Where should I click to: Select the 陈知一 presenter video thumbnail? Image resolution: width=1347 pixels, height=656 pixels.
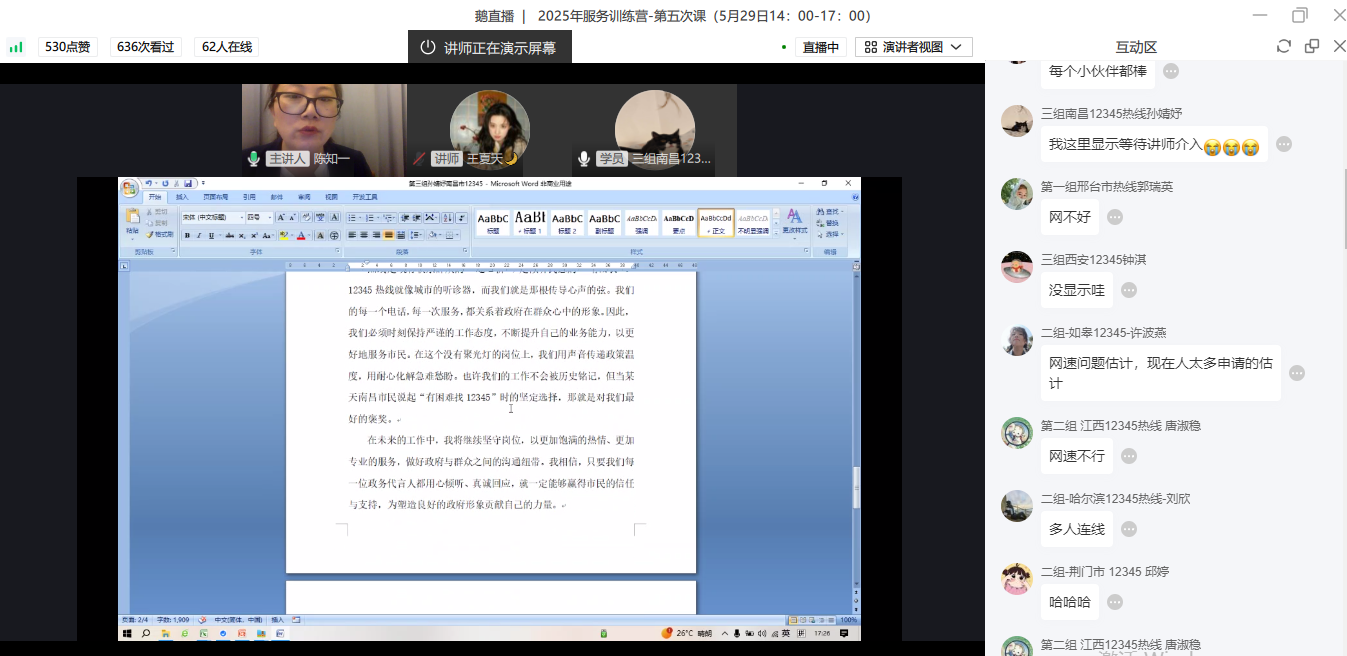pyautogui.click(x=324, y=125)
